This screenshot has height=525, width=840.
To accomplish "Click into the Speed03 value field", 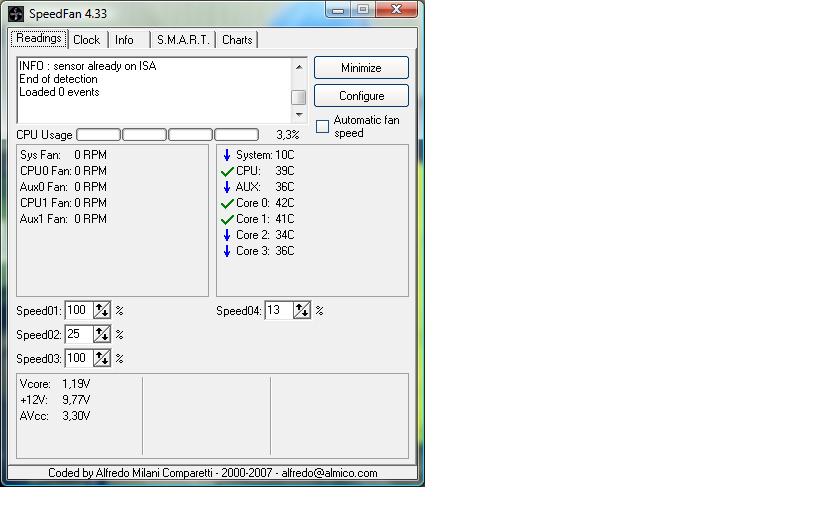I will point(79,358).
